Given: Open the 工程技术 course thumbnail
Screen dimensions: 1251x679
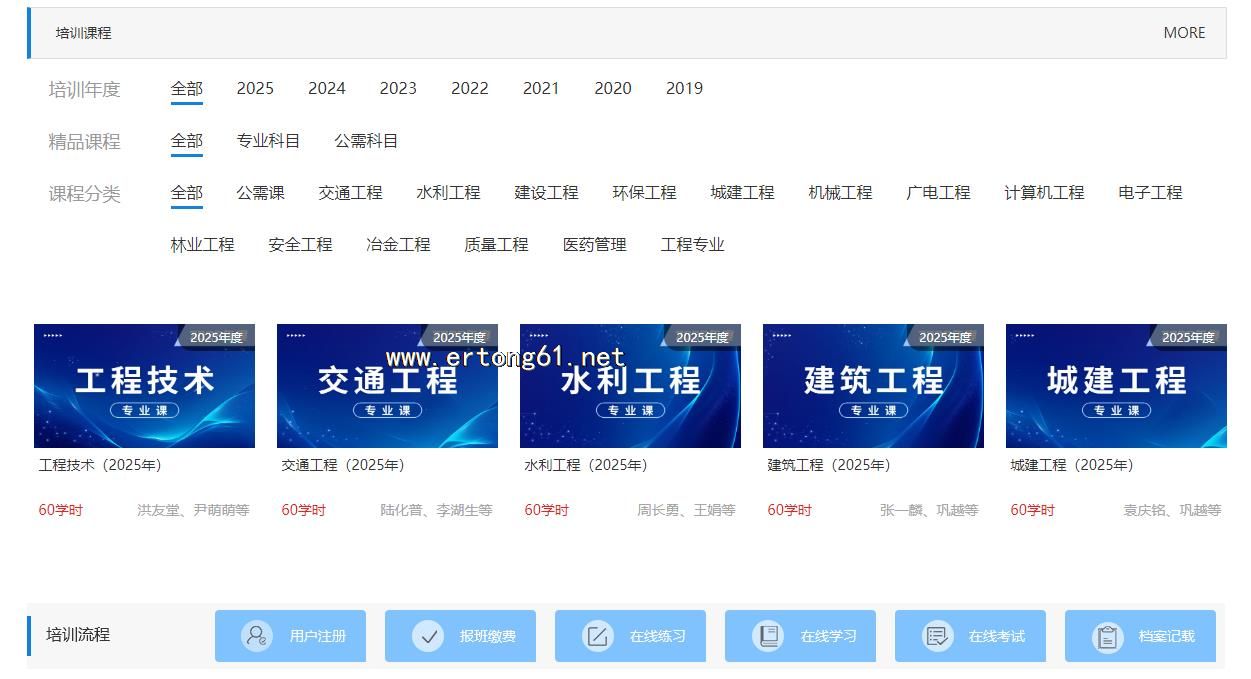Looking at the screenshot, I should point(144,385).
